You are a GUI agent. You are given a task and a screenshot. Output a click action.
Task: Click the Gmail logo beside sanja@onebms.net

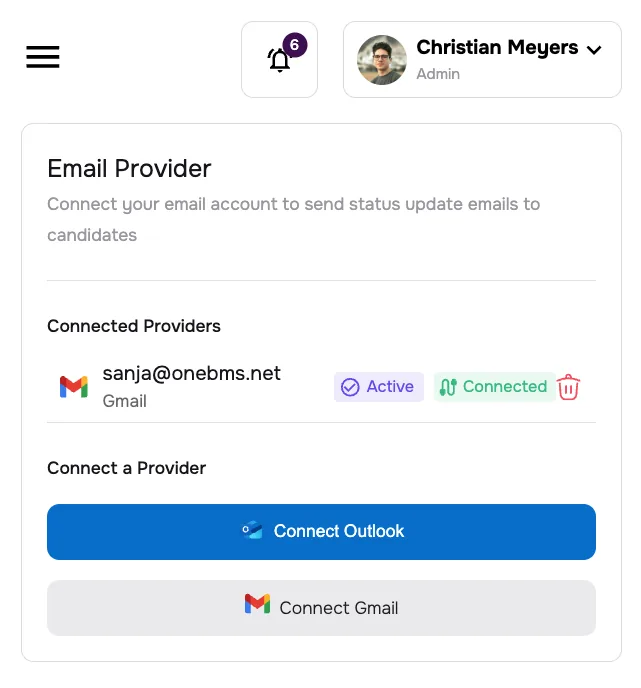pyautogui.click(x=74, y=387)
